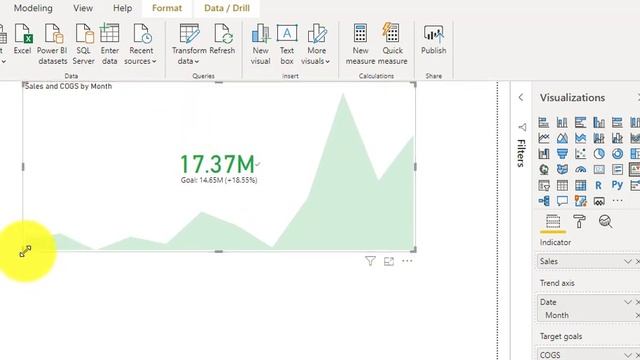Click the 17.37M KPI value
Viewport: 640px width, 360px height.
(217, 164)
